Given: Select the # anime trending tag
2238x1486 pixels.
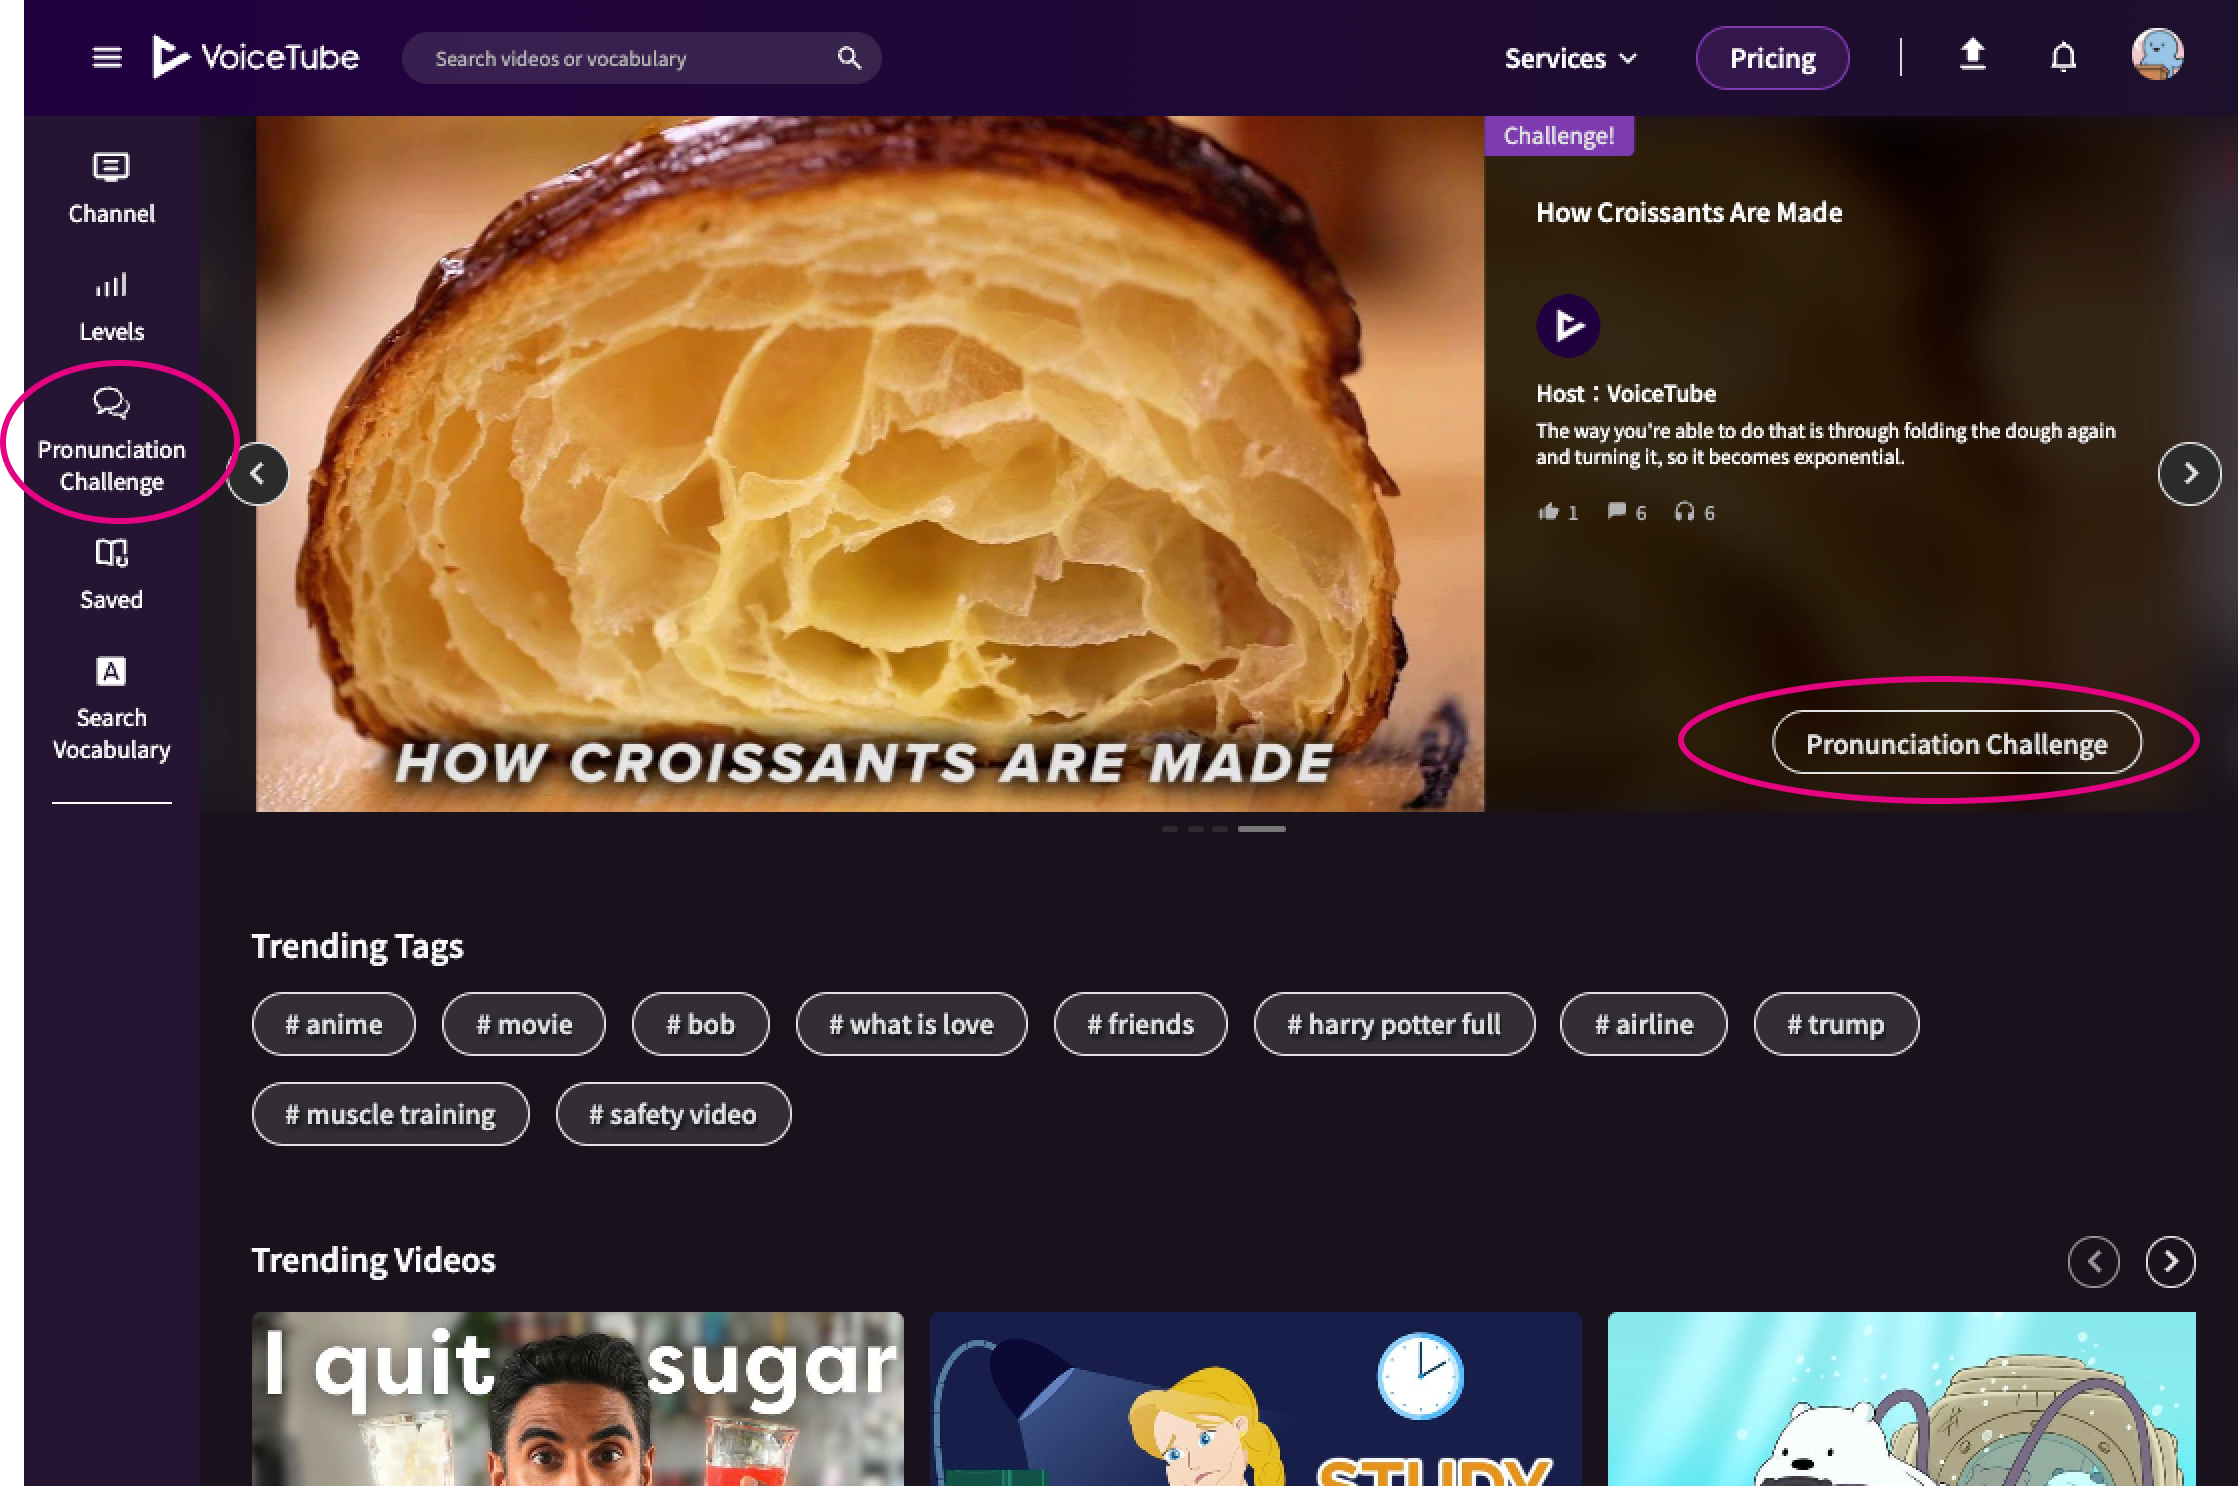Looking at the screenshot, I should click(x=333, y=1024).
